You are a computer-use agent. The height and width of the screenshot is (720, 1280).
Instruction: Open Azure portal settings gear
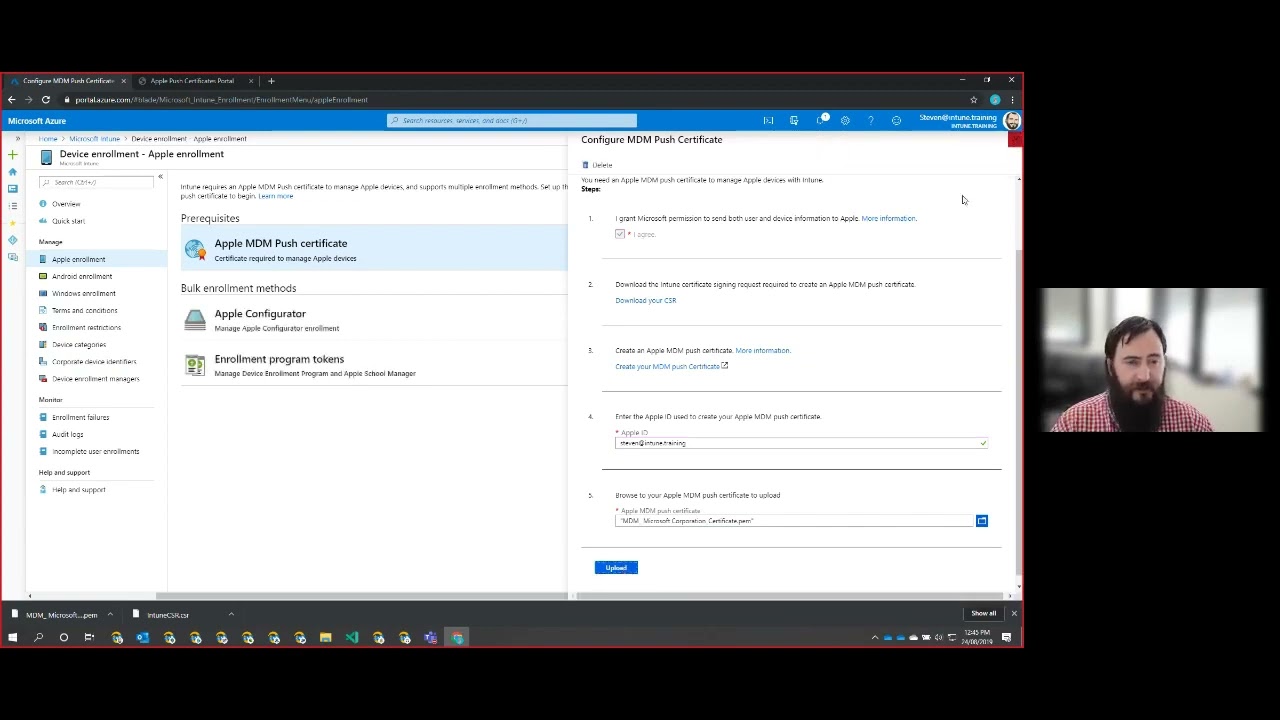point(845,121)
